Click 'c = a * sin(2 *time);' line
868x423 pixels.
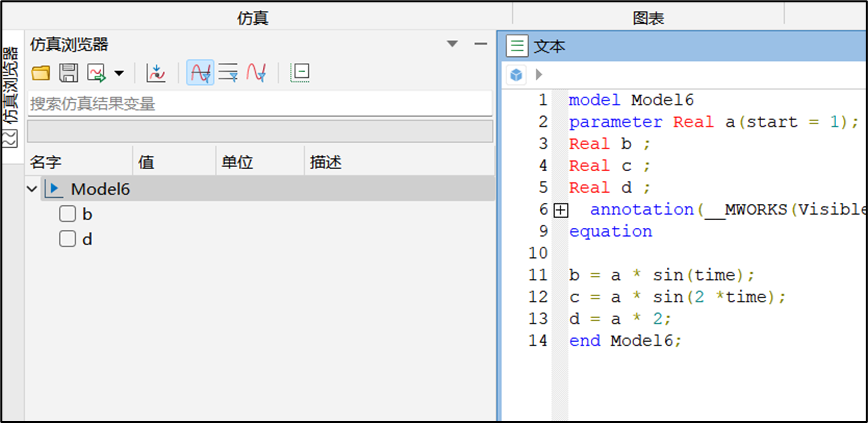tap(678, 297)
